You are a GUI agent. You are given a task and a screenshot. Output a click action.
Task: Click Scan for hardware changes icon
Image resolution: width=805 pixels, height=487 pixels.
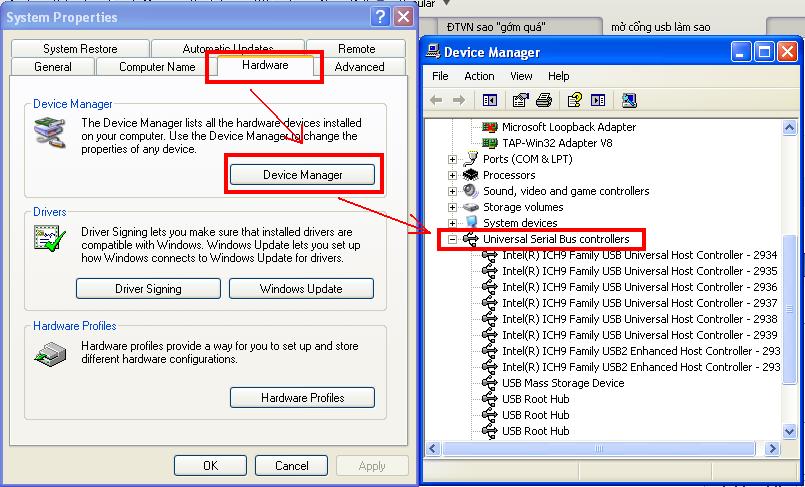pos(629,100)
